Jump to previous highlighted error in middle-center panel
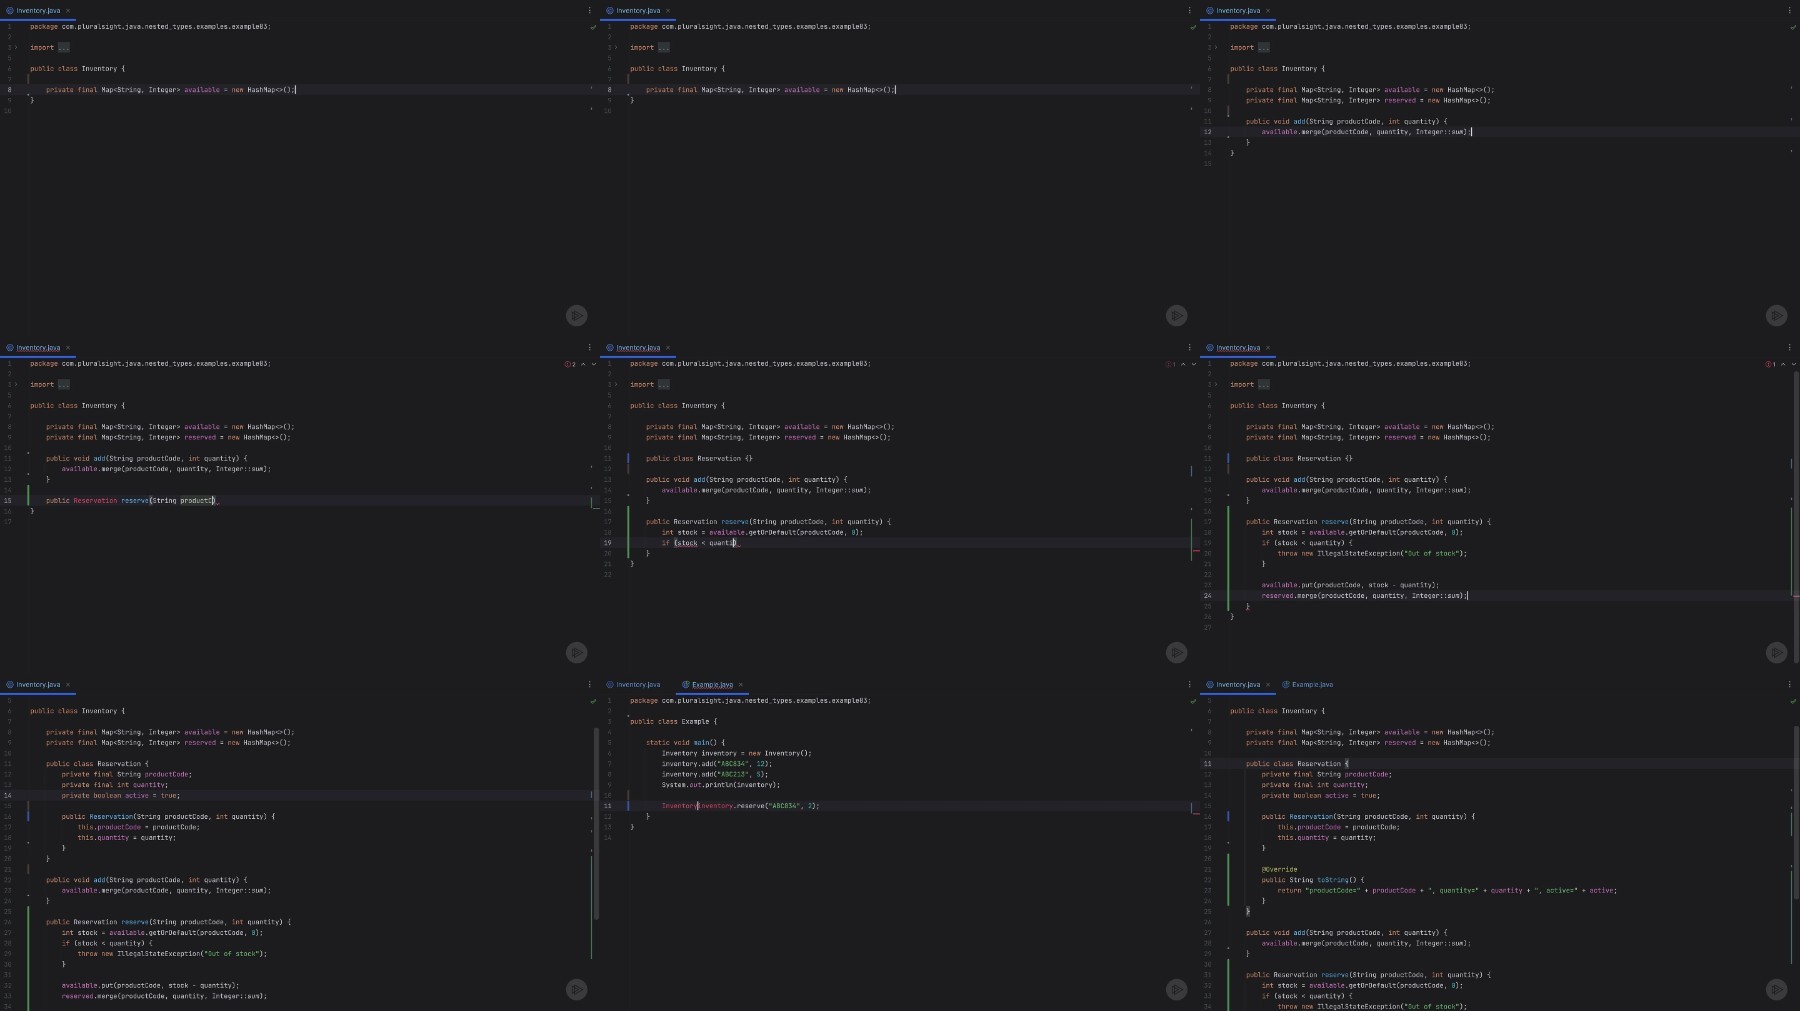This screenshot has height=1011, width=1800. click(x=1183, y=364)
